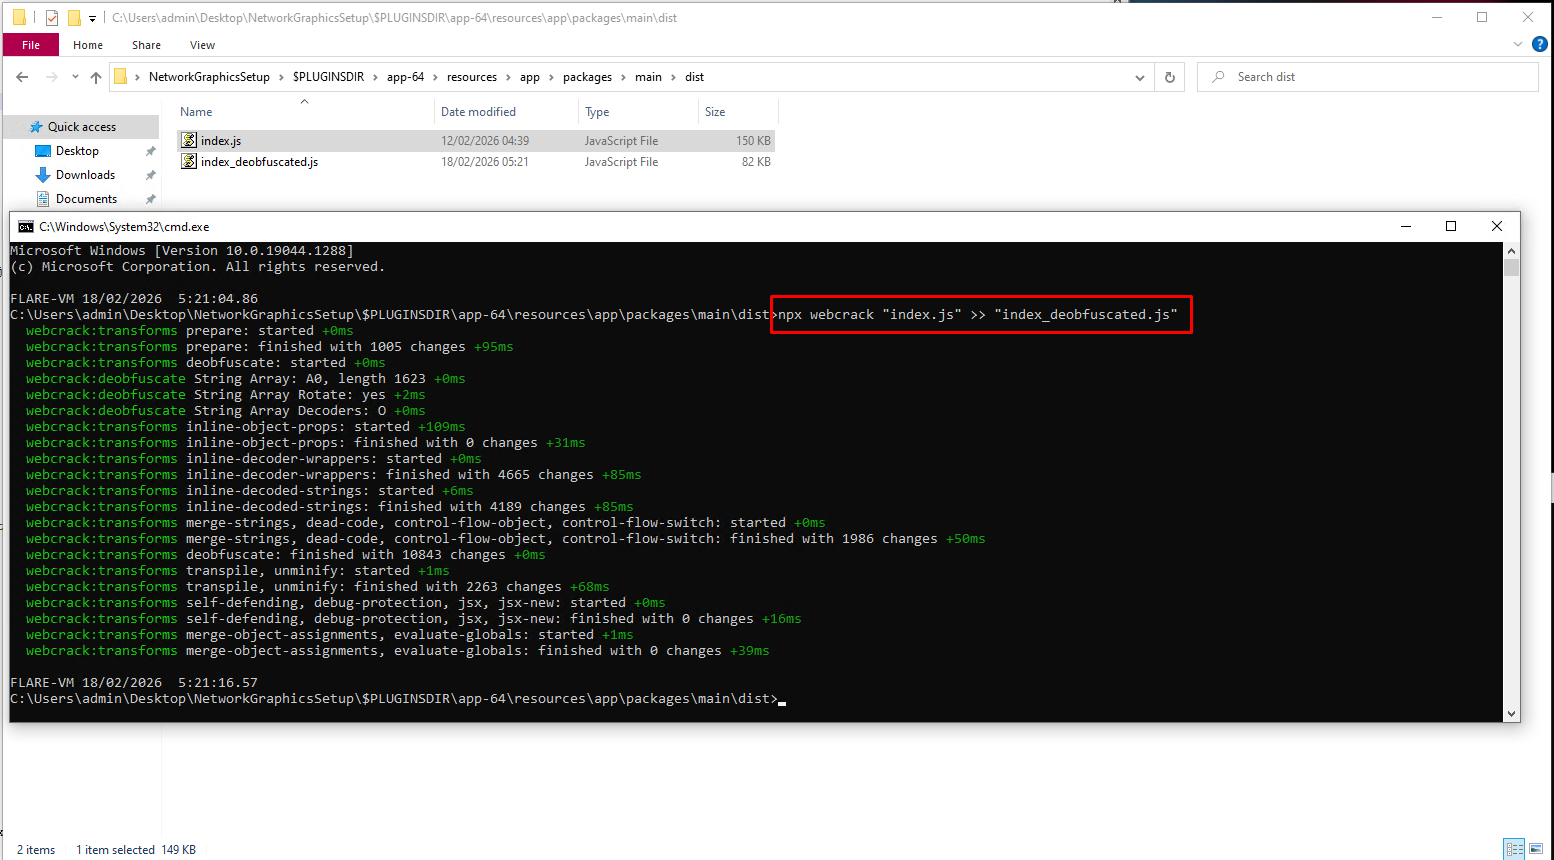Expand the address bar history dropdown
This screenshot has height=860, width=1554.
(1140, 77)
